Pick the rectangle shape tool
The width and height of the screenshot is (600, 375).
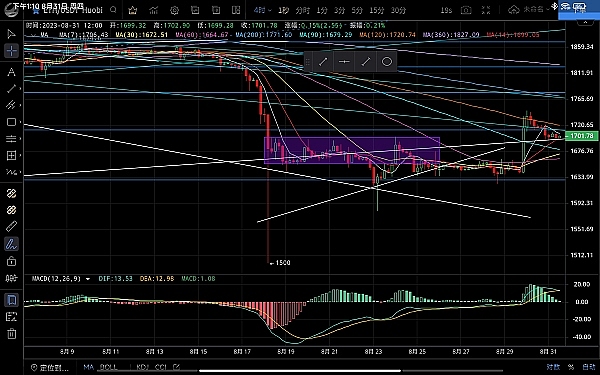coord(11,122)
